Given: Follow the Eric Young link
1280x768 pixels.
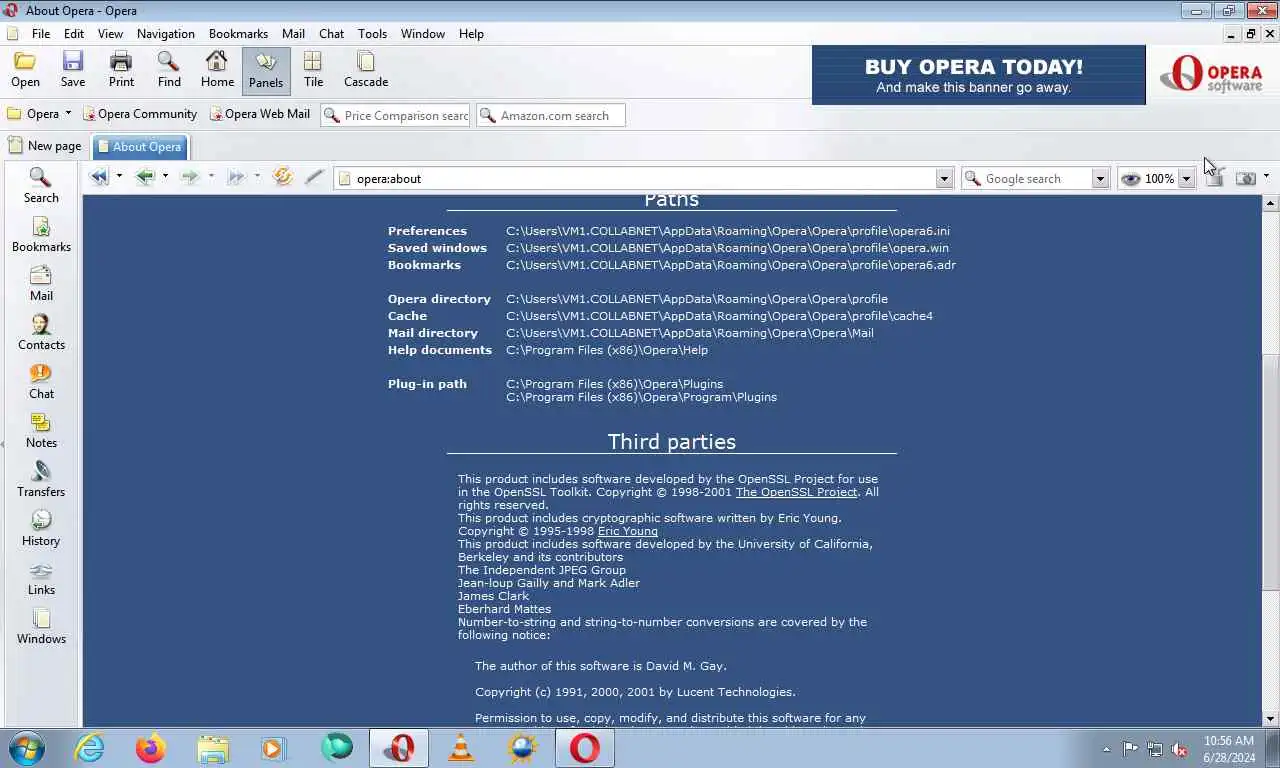Looking at the screenshot, I should coord(627,531).
